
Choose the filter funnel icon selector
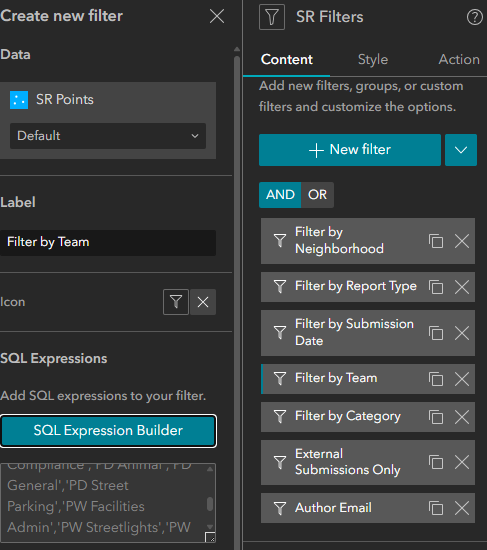[176, 302]
